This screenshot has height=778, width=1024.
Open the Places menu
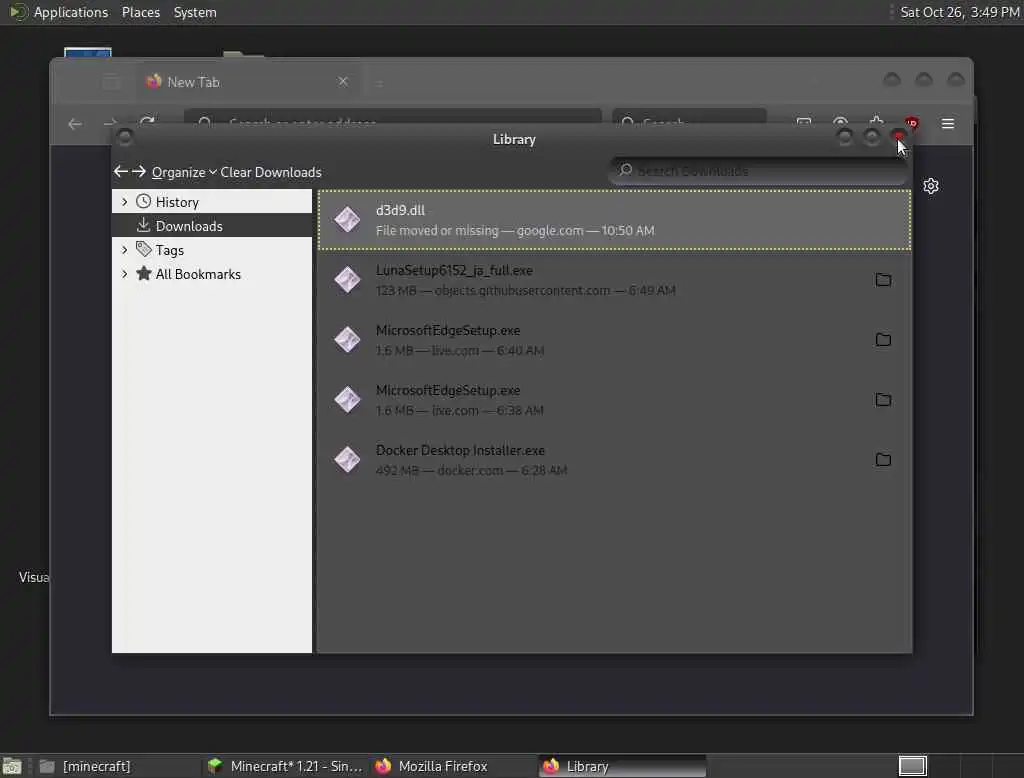141,12
